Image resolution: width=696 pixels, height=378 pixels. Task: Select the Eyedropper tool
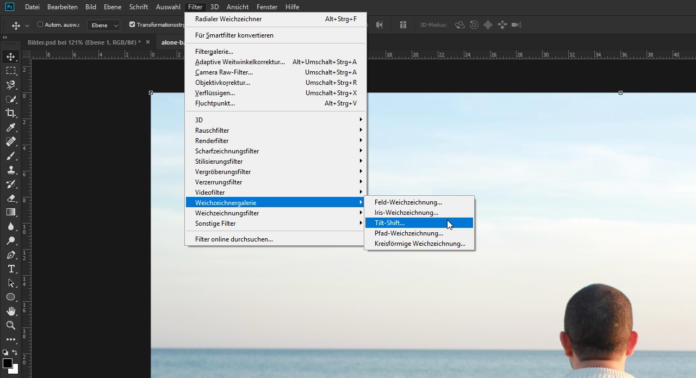(11, 127)
